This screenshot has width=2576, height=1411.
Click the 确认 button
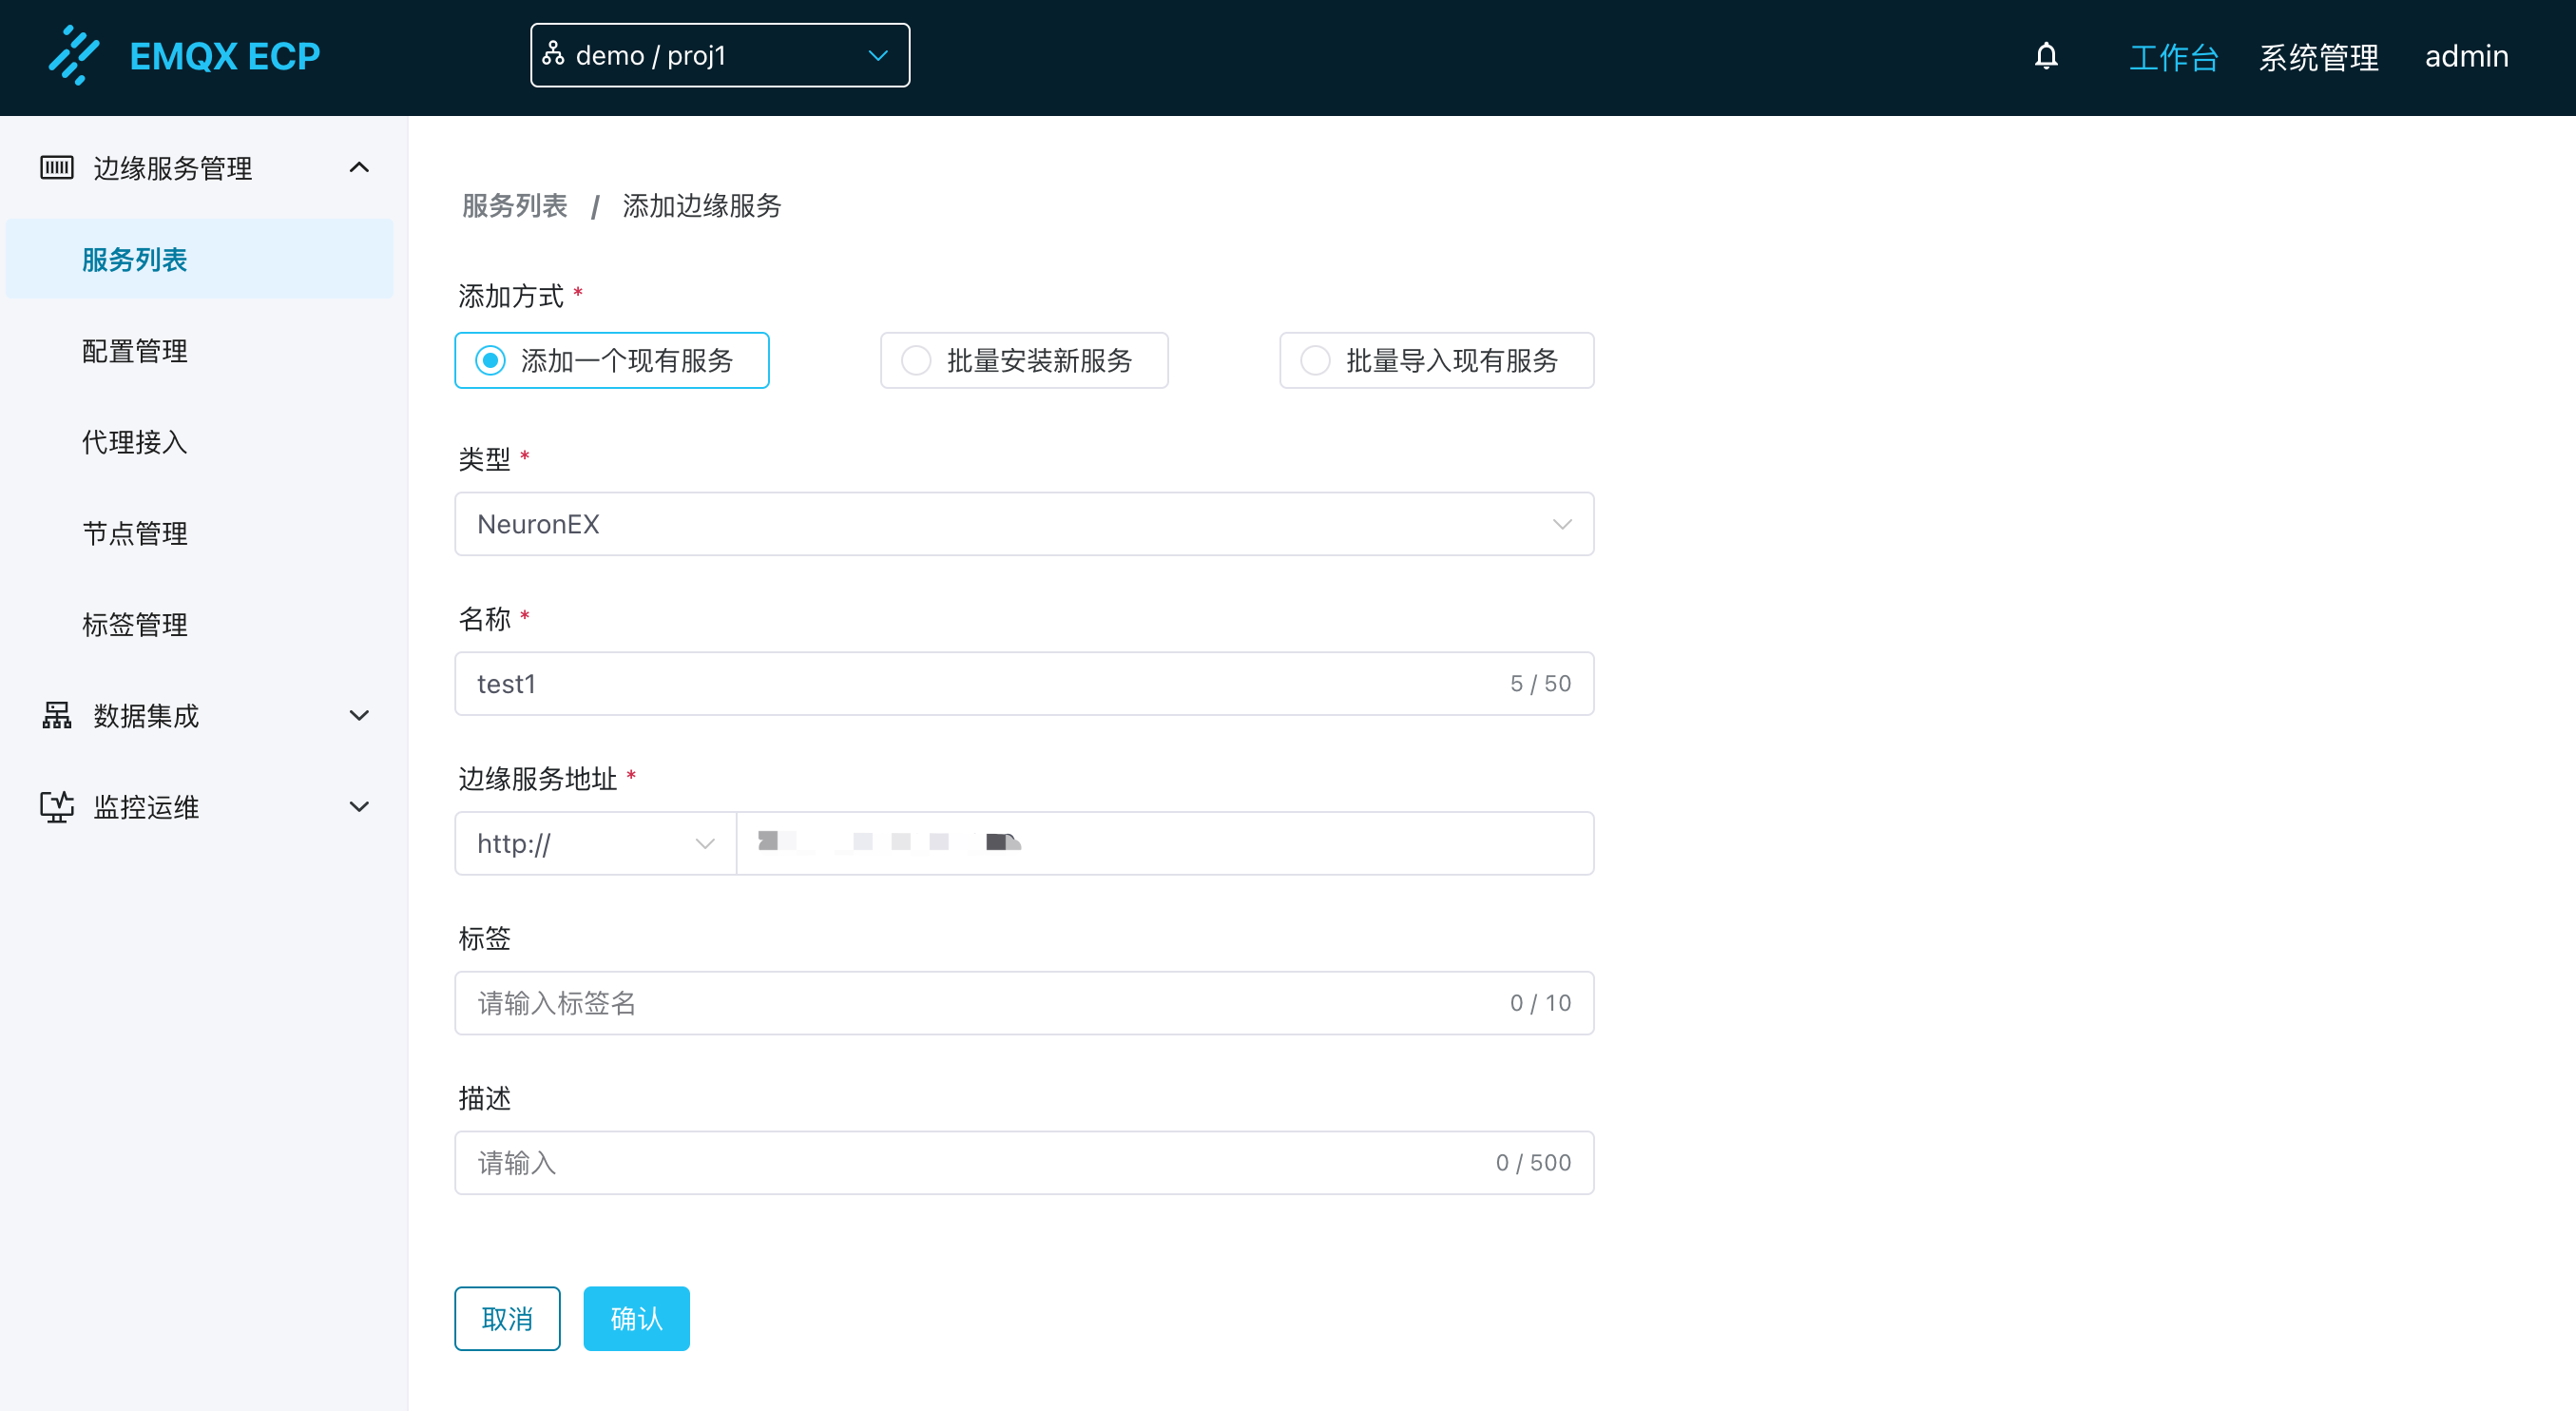click(636, 1318)
